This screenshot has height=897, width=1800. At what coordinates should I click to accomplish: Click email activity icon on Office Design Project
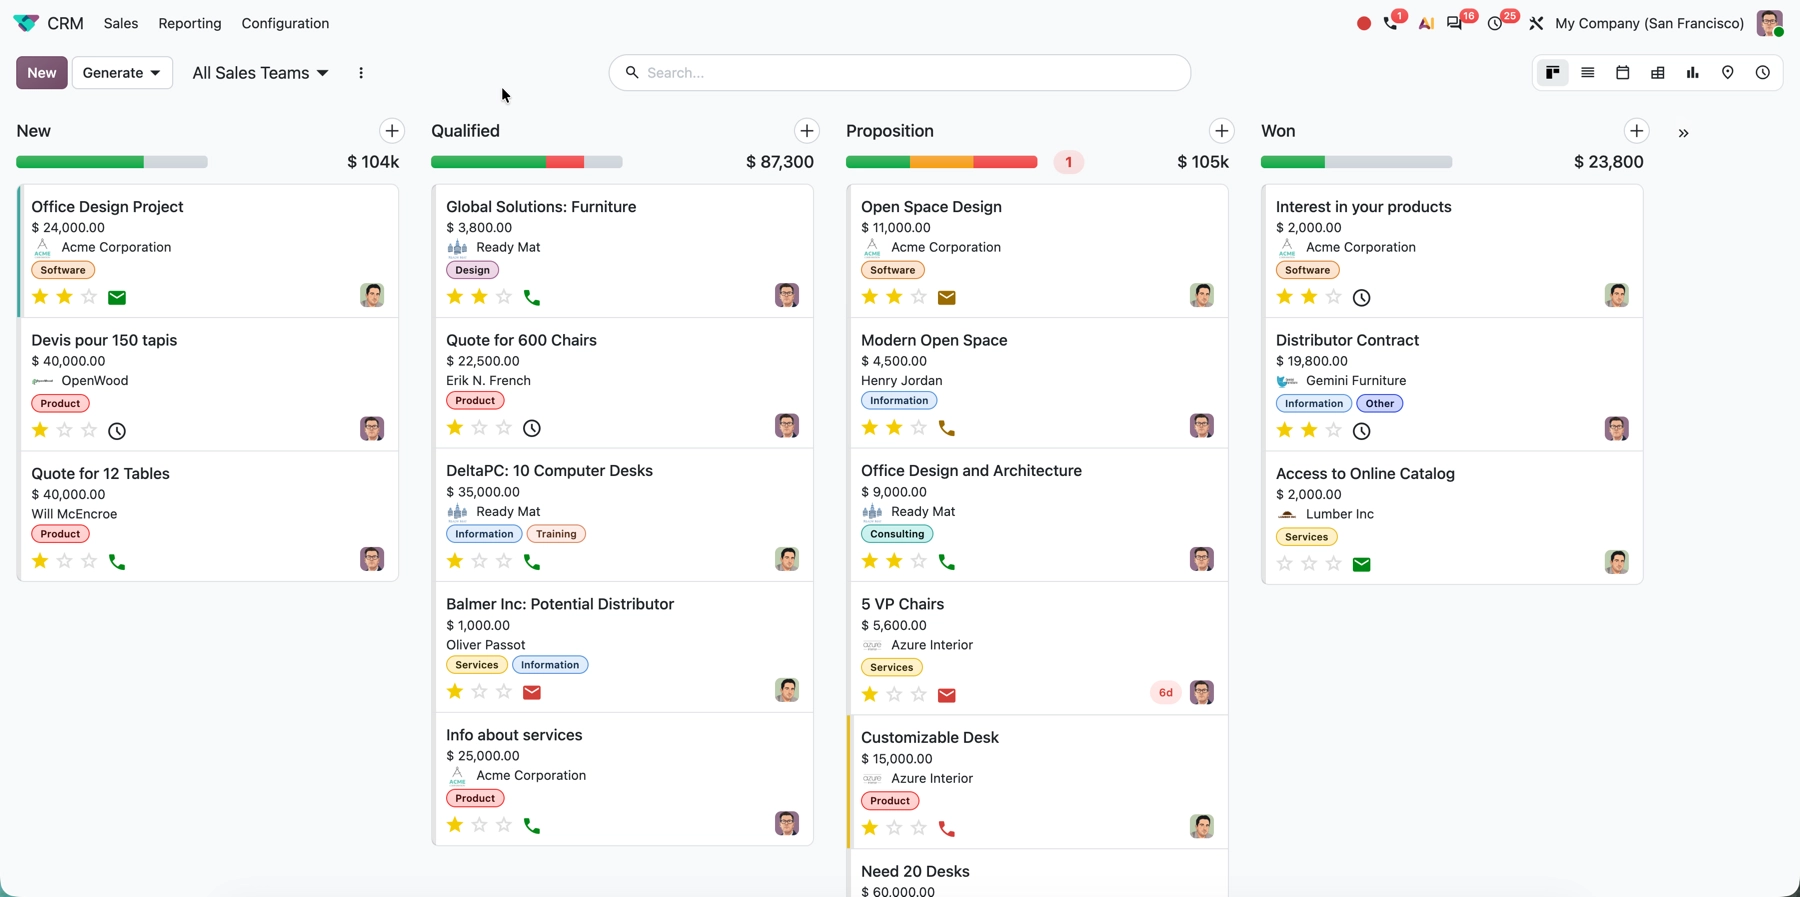(117, 297)
